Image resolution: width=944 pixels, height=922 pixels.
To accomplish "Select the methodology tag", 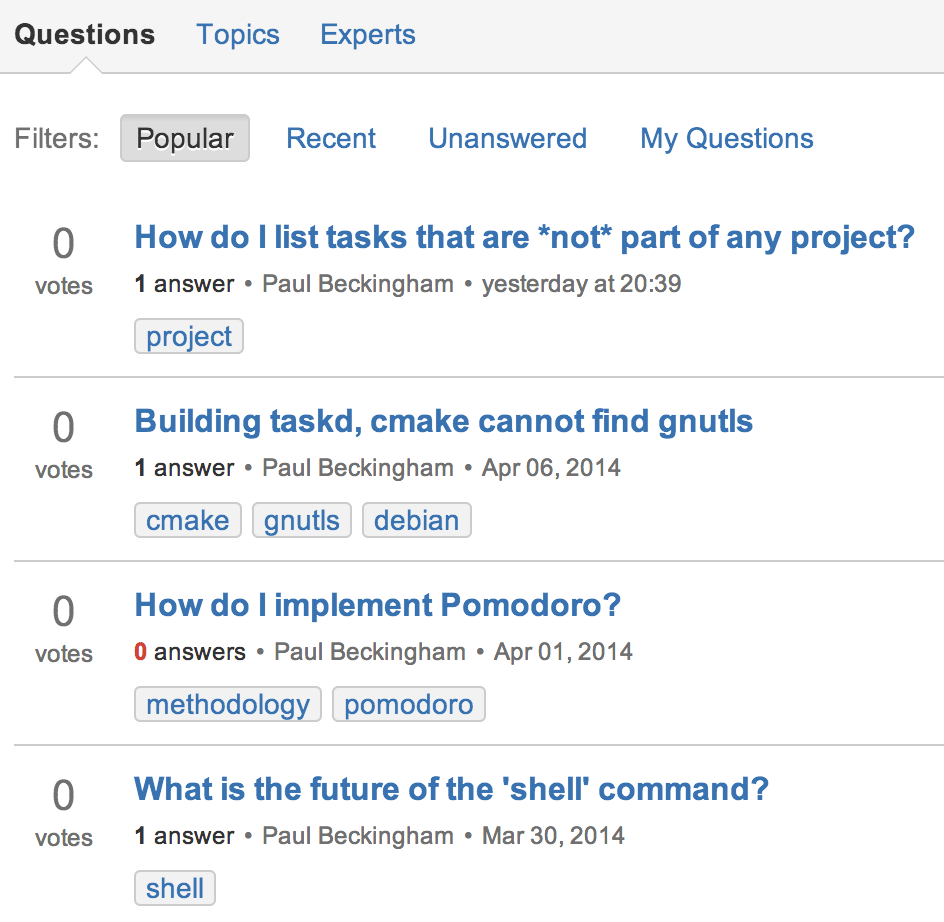I will click(228, 704).
